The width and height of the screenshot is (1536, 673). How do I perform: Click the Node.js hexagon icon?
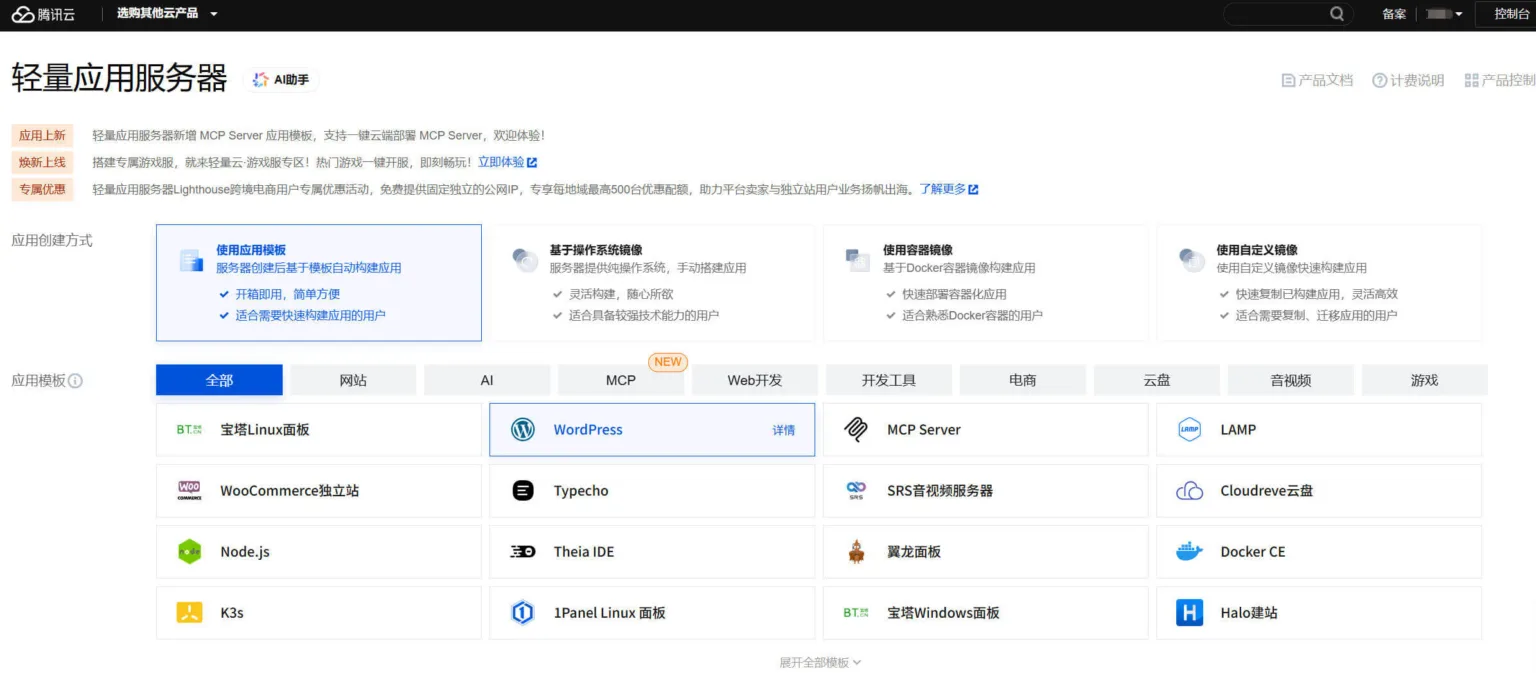189,552
